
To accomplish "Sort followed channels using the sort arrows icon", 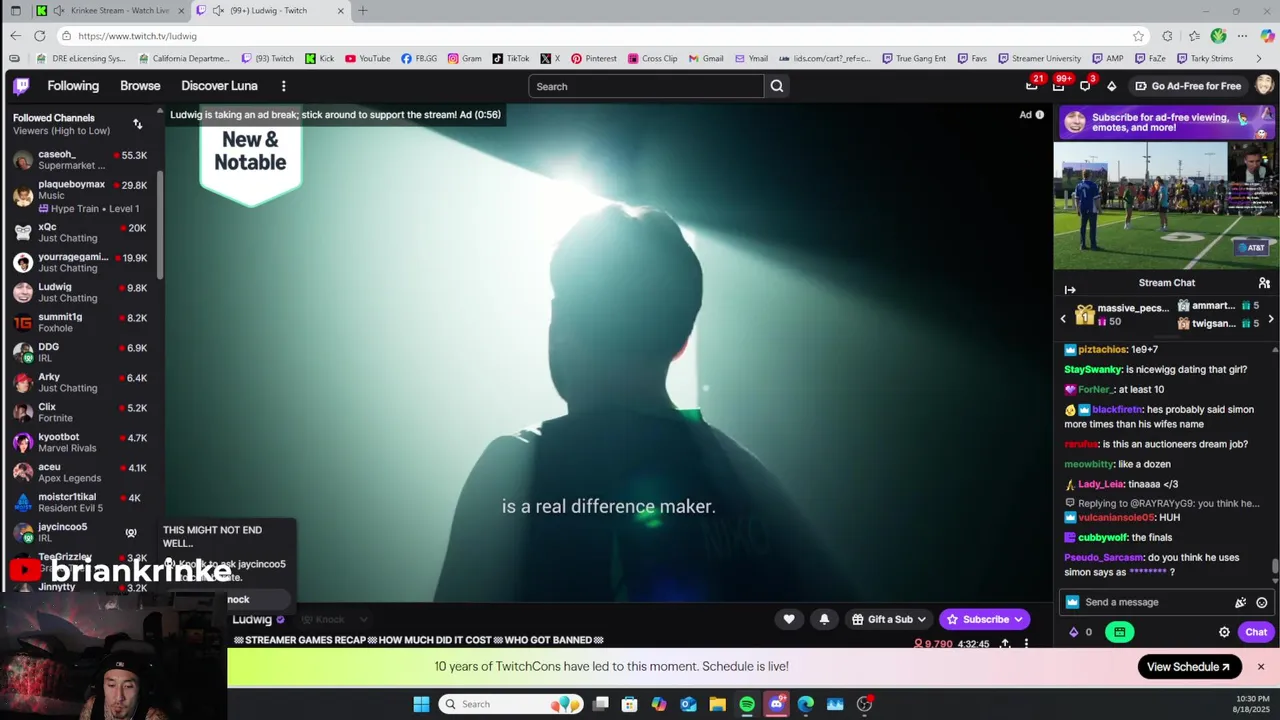I will coord(137,124).
